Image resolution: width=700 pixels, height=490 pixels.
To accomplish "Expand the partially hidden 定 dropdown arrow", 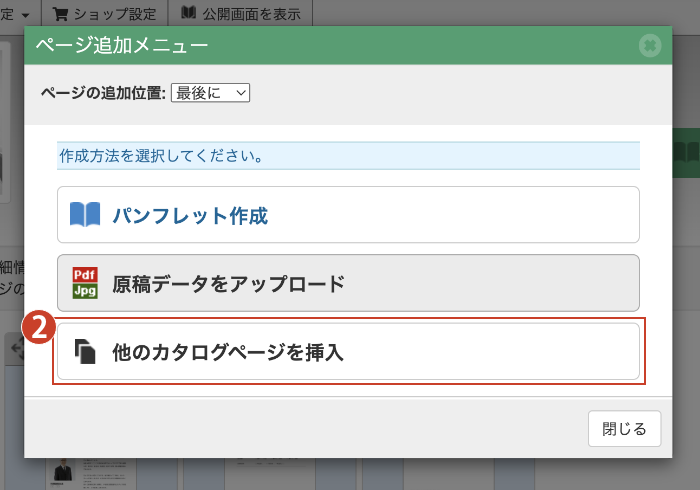I will pos(23,13).
